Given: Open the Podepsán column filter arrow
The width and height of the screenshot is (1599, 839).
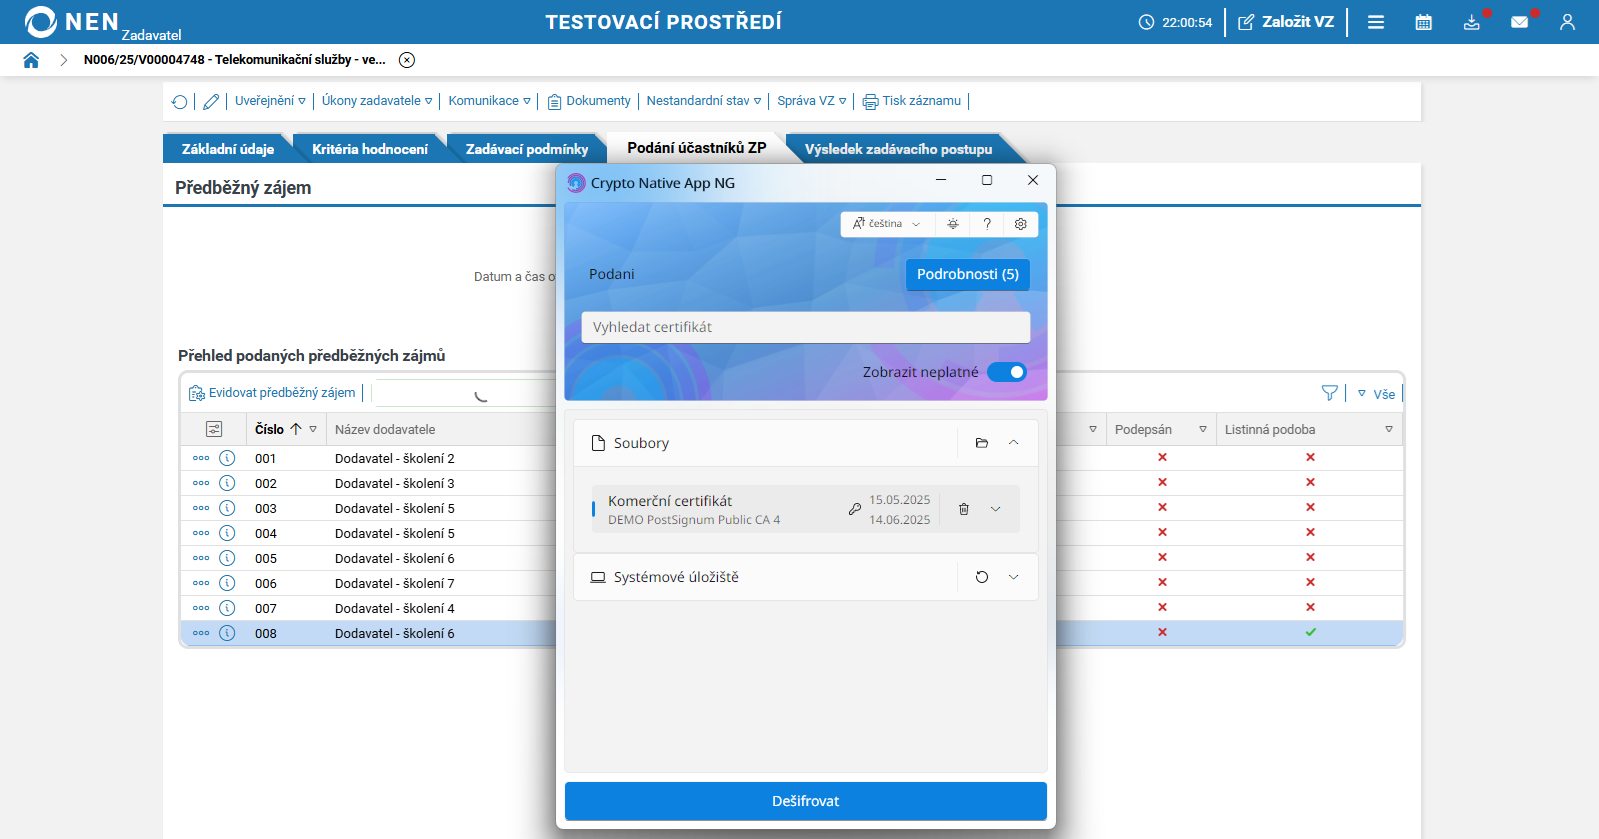Looking at the screenshot, I should (x=1203, y=429).
